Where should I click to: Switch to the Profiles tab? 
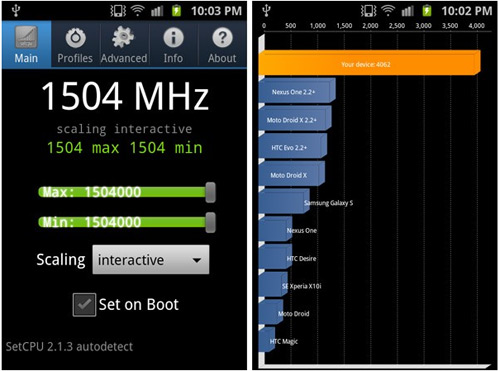click(x=75, y=45)
